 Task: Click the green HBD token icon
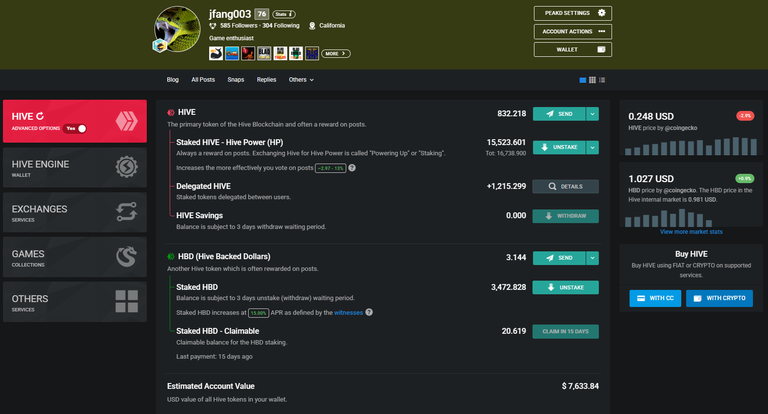pyautogui.click(x=170, y=256)
